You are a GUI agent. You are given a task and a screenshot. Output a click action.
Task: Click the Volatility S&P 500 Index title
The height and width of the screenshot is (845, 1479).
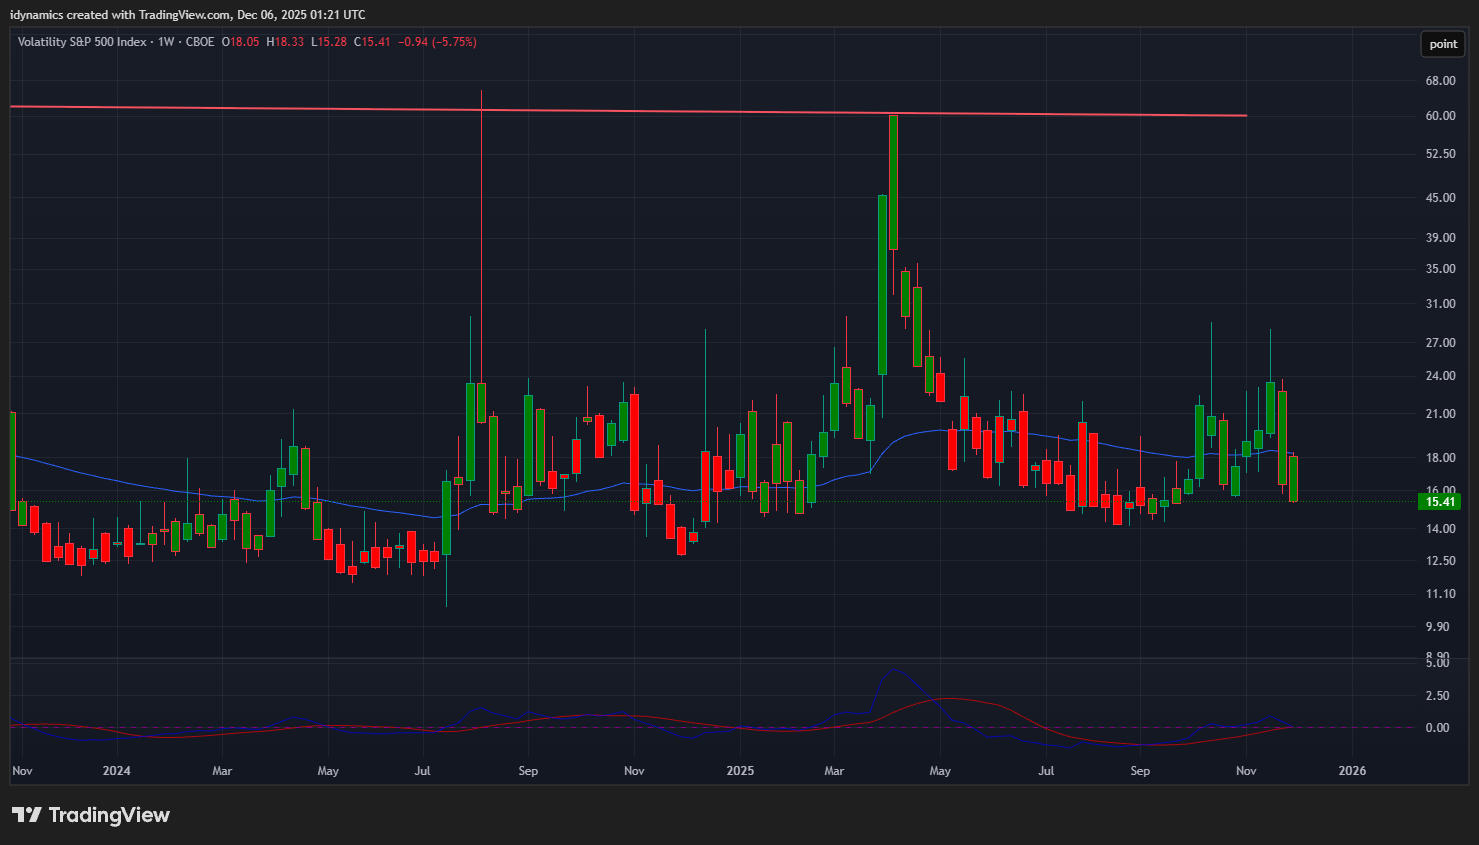tap(82, 42)
